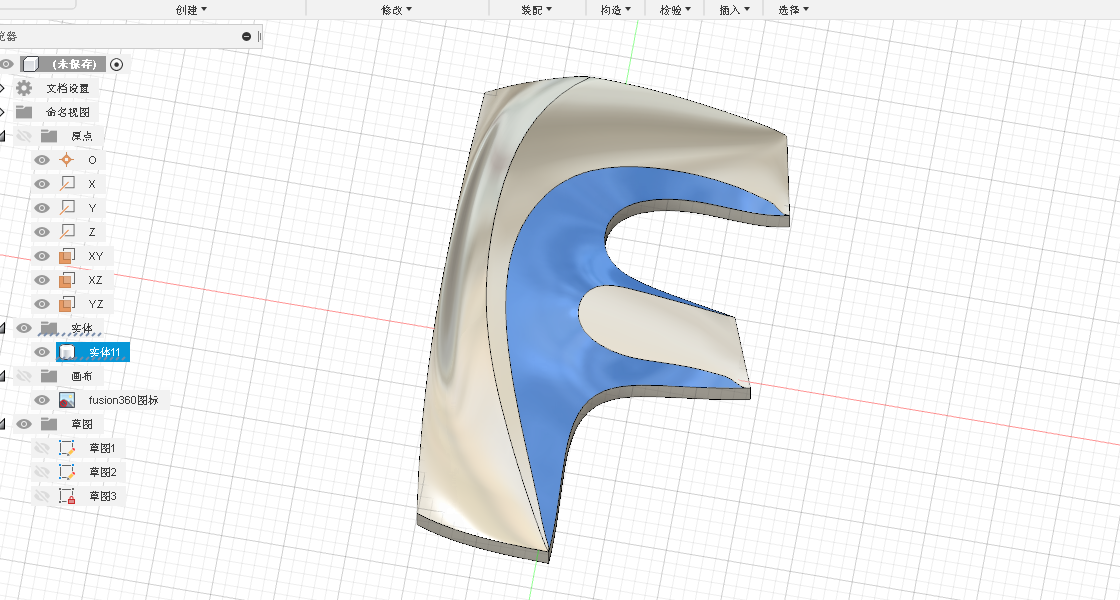Hide the YZ plane
This screenshot has height=600, width=1120.
(42, 304)
